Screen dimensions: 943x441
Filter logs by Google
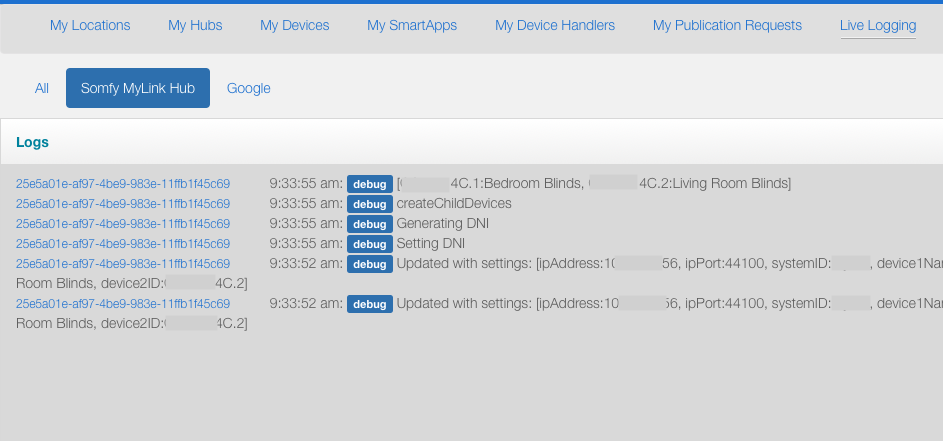249,88
